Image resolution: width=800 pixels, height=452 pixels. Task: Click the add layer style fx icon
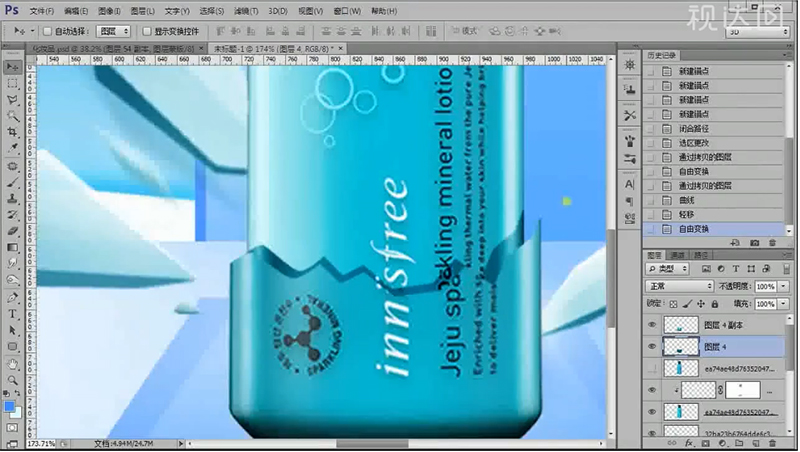tap(689, 443)
